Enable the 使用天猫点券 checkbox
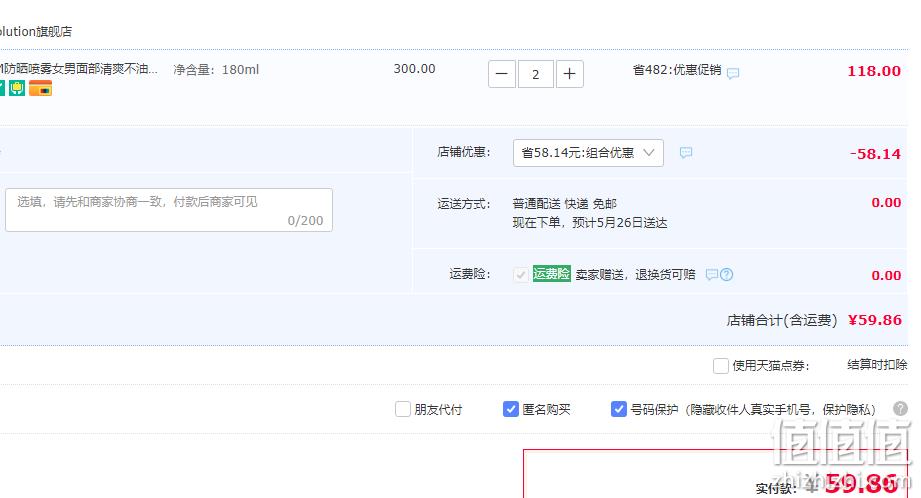The image size is (921, 498). click(721, 366)
